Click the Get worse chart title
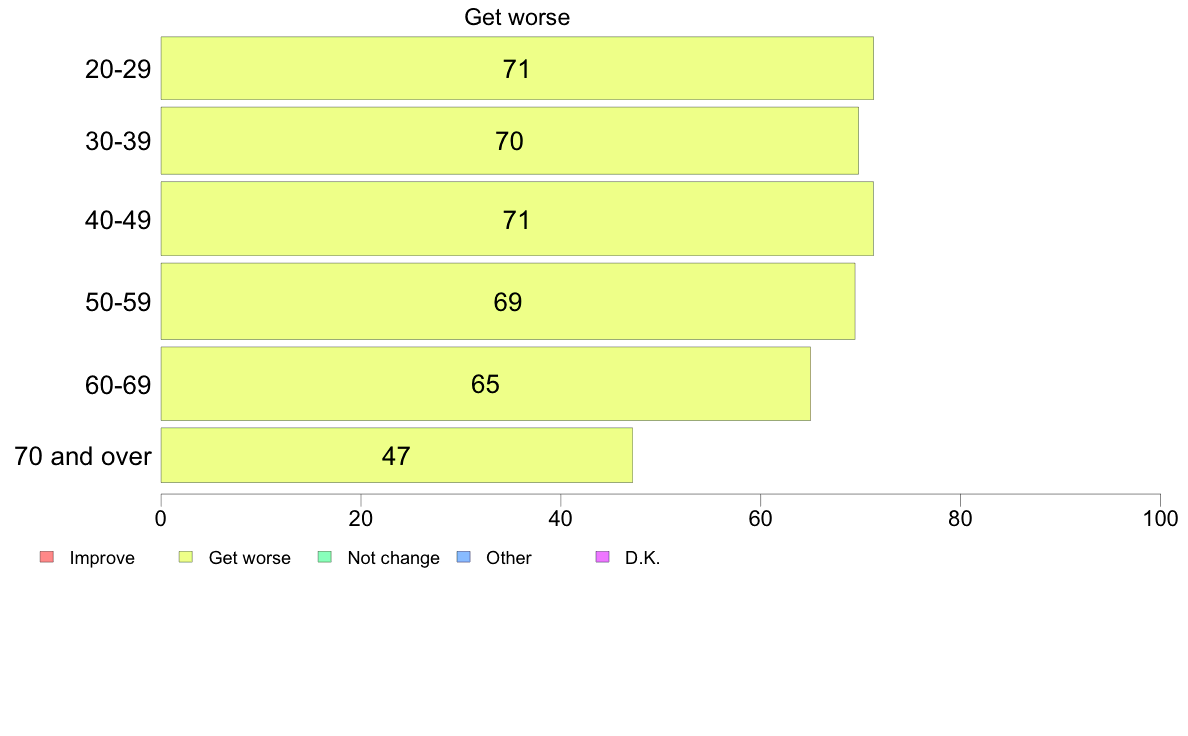Image resolution: width=1188 pixels, height=736 pixels. coord(517,17)
